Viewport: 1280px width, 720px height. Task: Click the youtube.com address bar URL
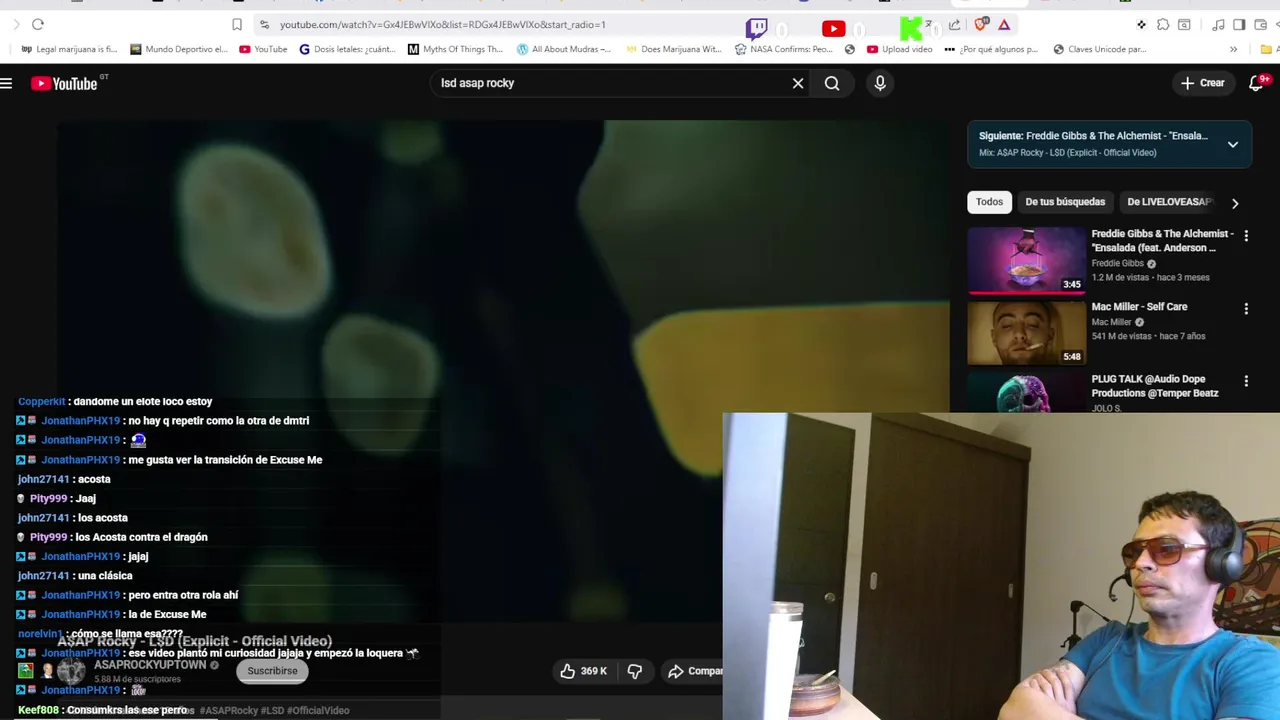pyautogui.click(x=442, y=24)
